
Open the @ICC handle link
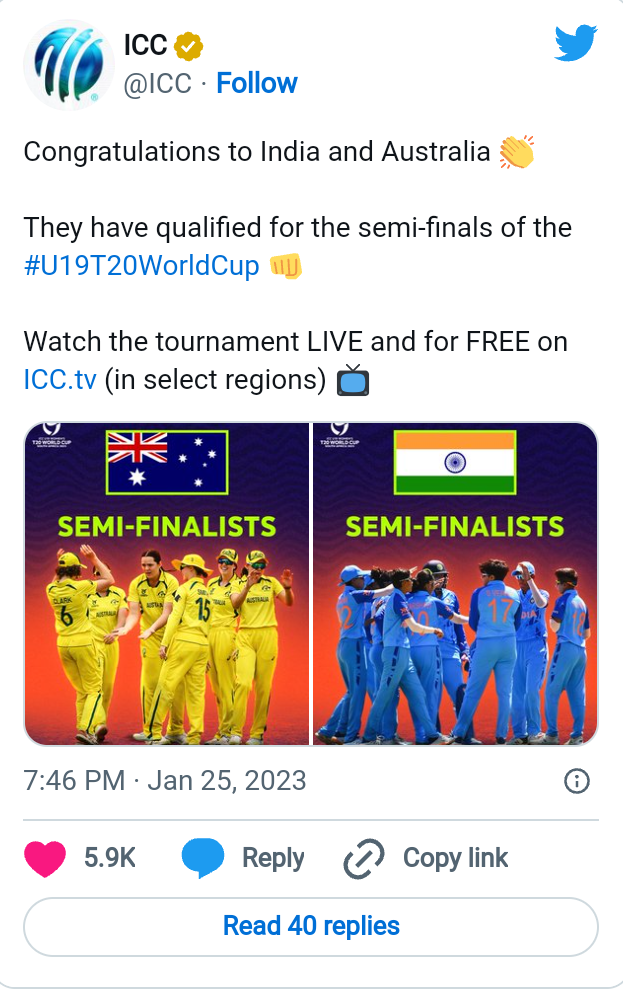point(157,83)
